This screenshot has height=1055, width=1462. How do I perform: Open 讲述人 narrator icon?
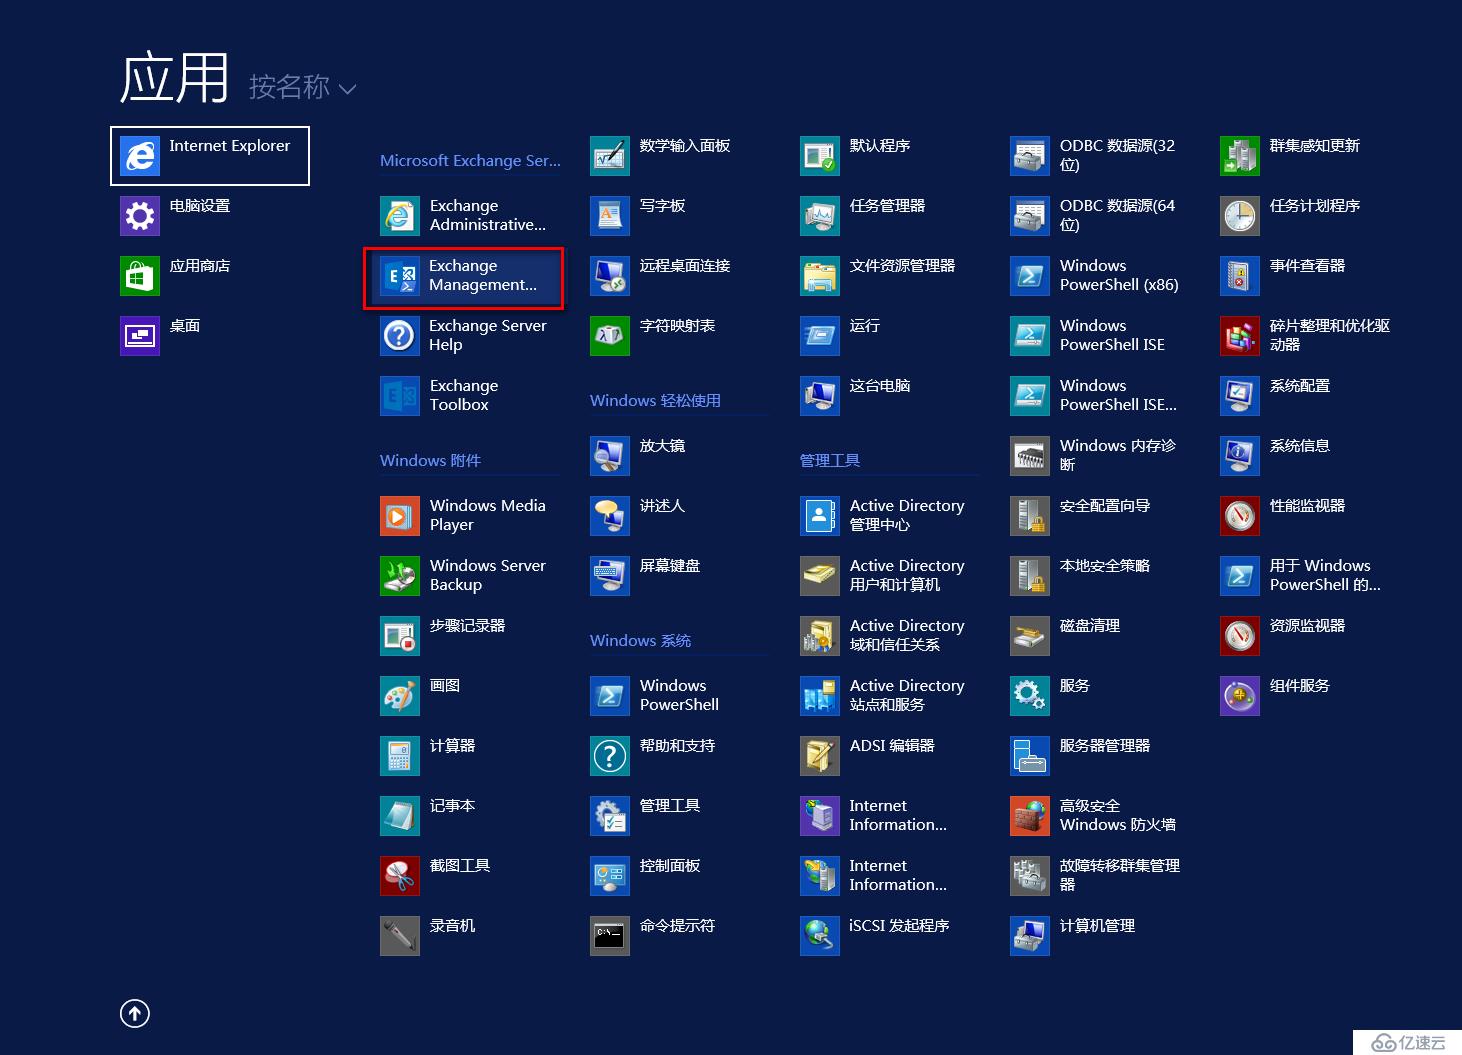[610, 516]
